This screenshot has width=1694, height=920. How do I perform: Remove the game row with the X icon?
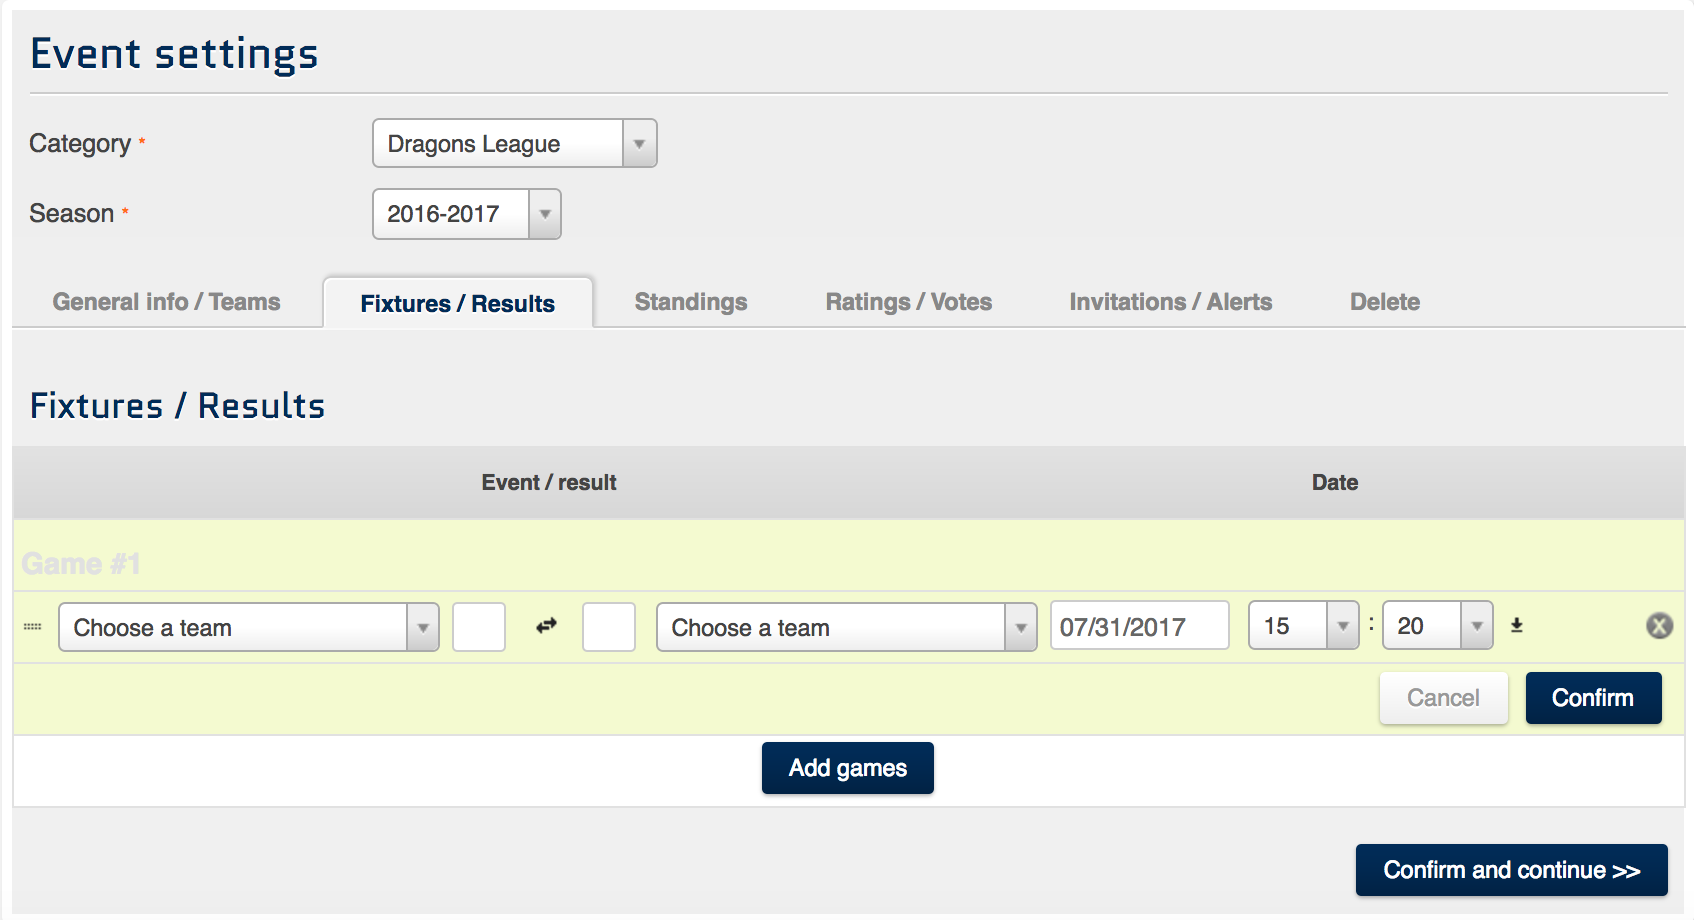coord(1659,626)
